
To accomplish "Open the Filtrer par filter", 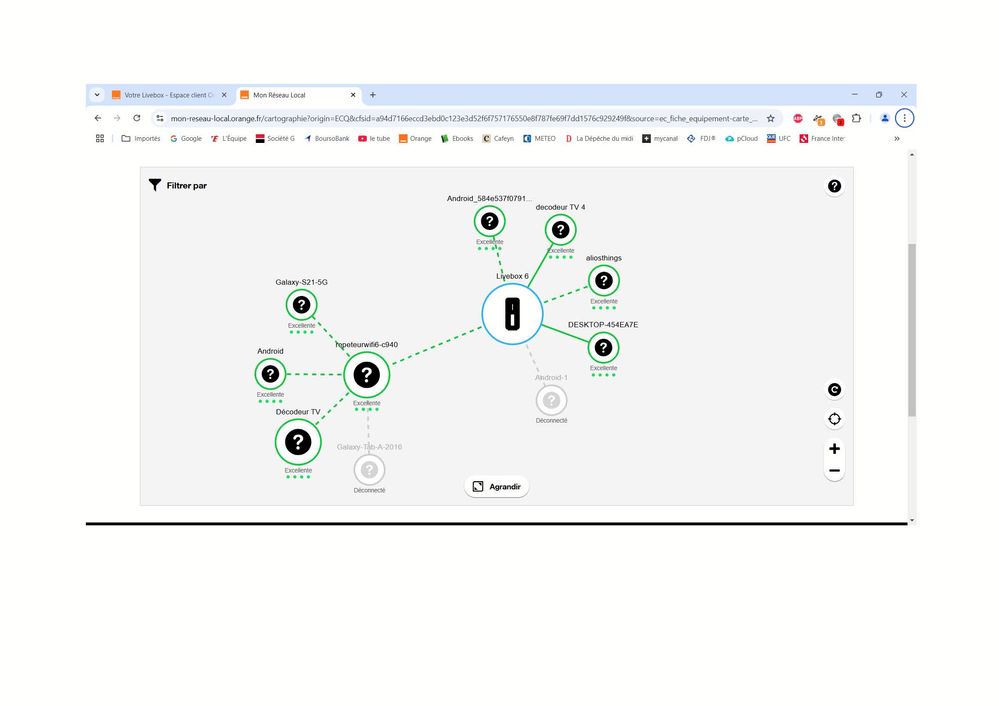I will point(178,185).
